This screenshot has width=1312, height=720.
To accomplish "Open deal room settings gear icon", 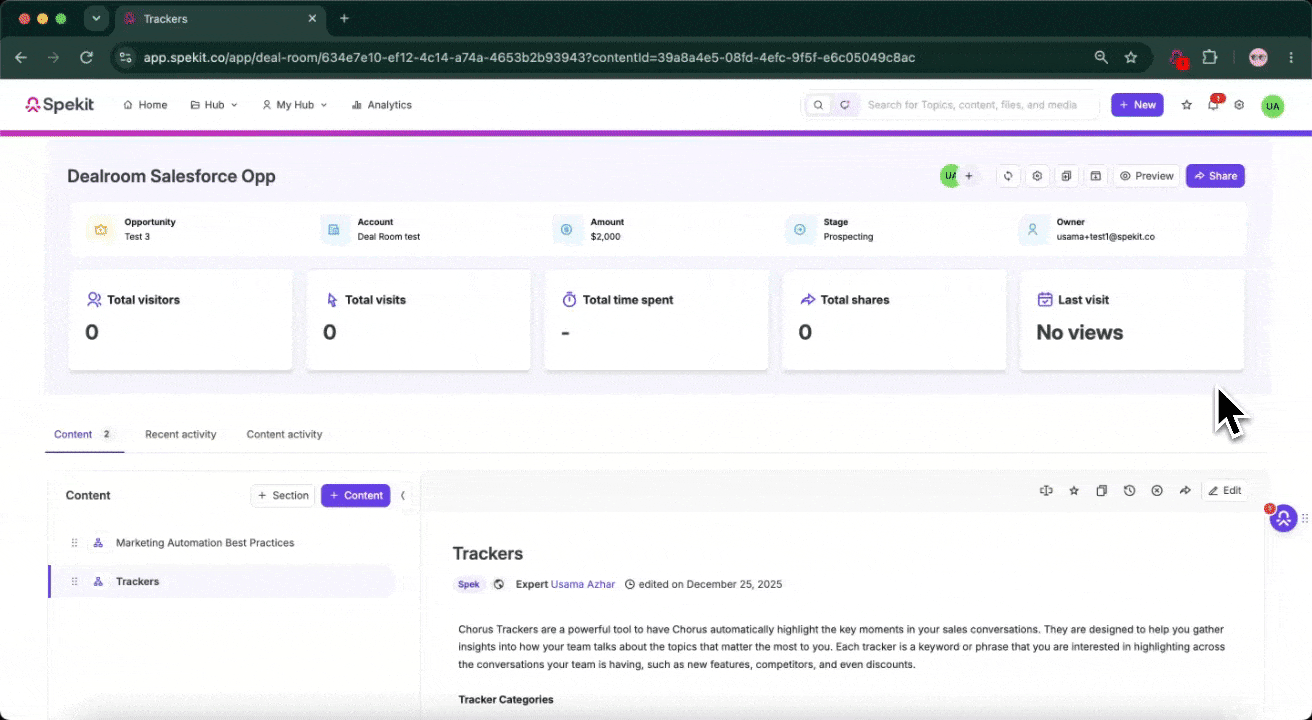I will (x=1038, y=176).
